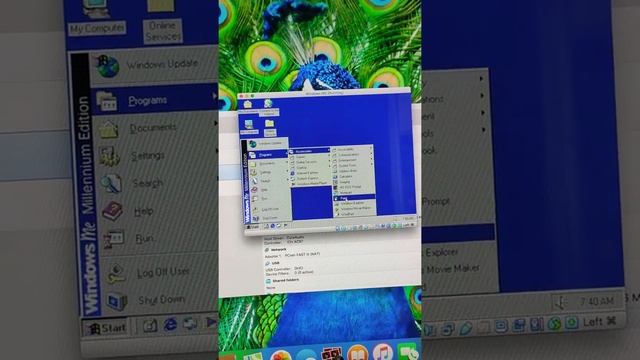Open Internet Explorer icon on center VM desktop
640x360 pixels.
[x=269, y=108]
